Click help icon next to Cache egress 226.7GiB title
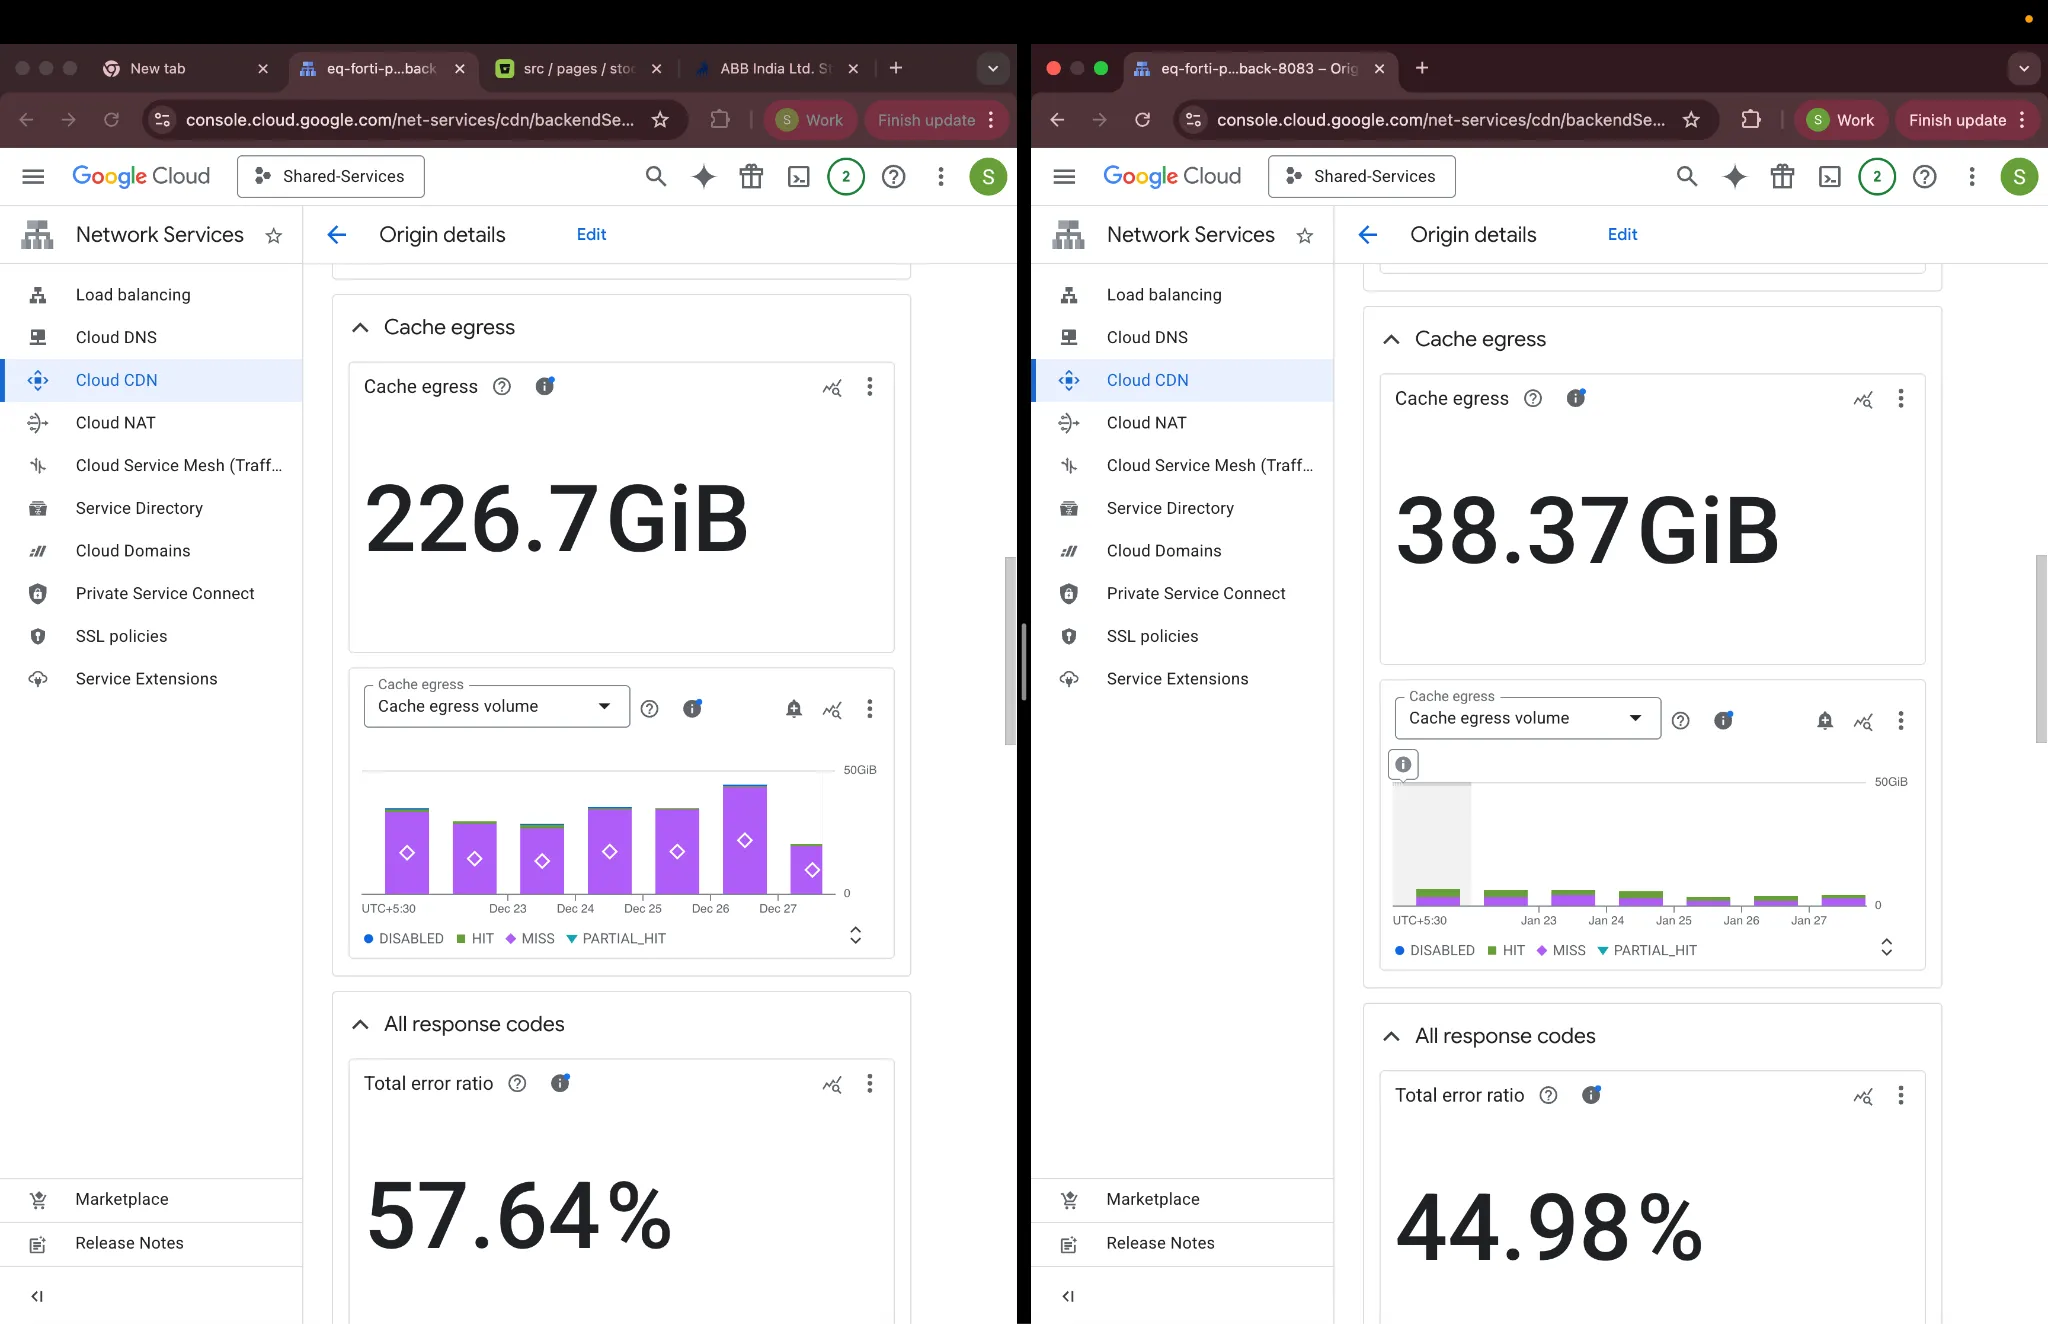This screenshot has width=2048, height=1324. (502, 387)
